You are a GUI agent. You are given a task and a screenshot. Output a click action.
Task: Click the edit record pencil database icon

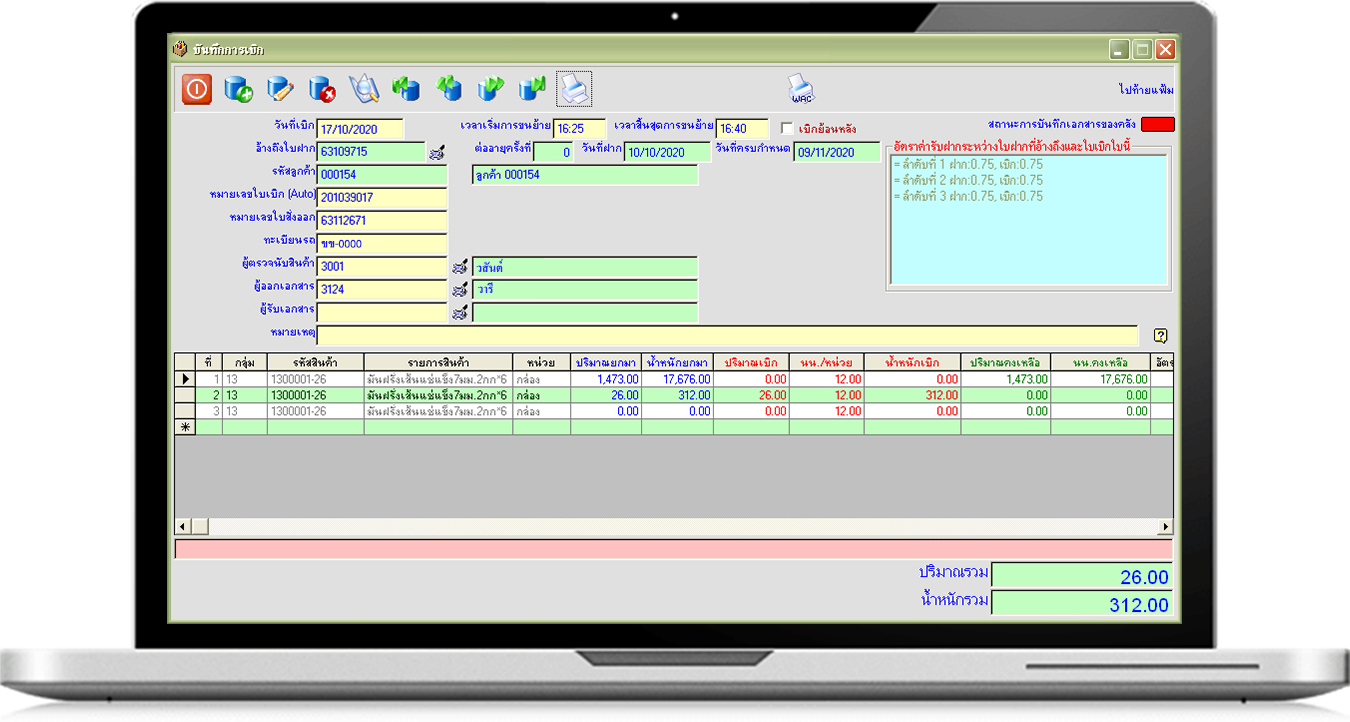click(x=280, y=90)
